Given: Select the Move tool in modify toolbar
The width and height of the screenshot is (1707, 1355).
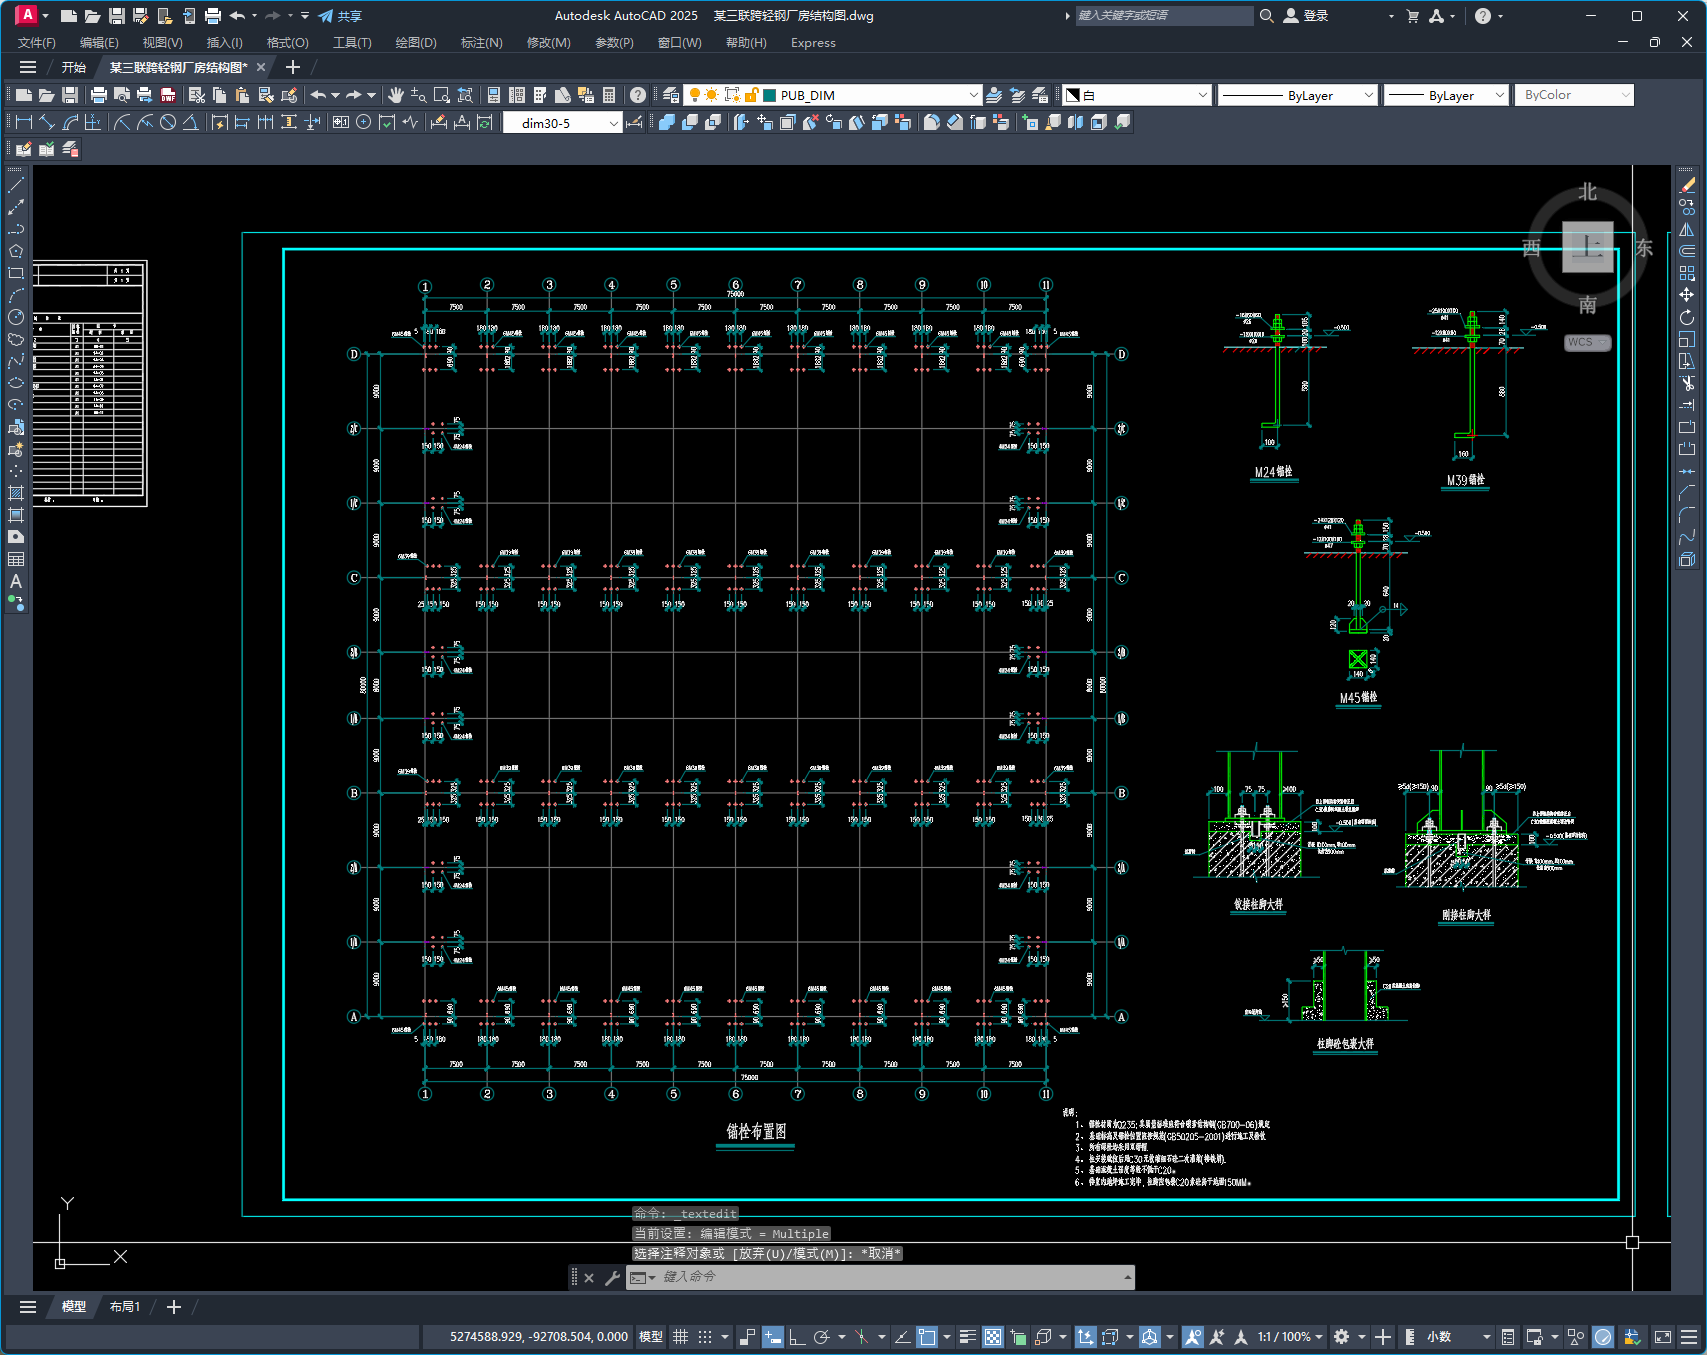Looking at the screenshot, I should 1687,295.
